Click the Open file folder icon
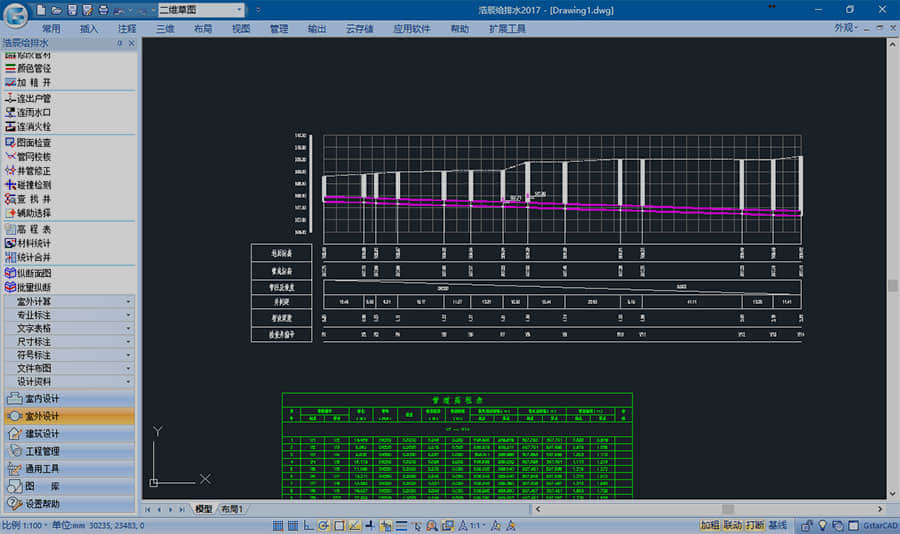 point(57,9)
